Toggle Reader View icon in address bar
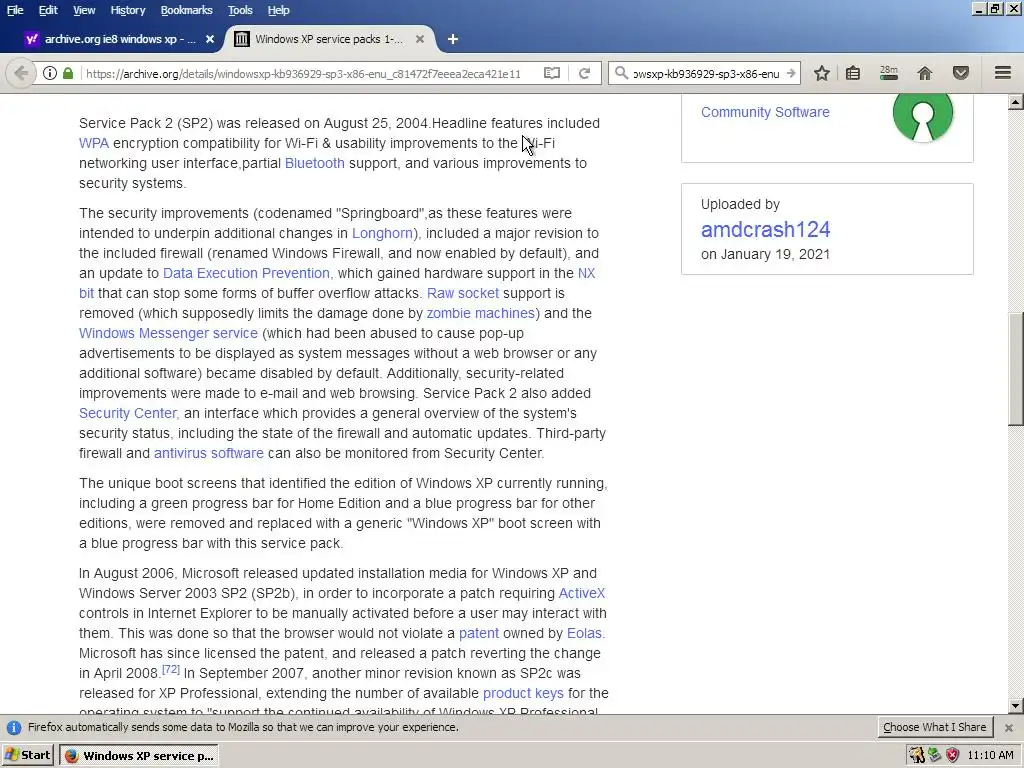The width and height of the screenshot is (1024, 768). tap(552, 73)
